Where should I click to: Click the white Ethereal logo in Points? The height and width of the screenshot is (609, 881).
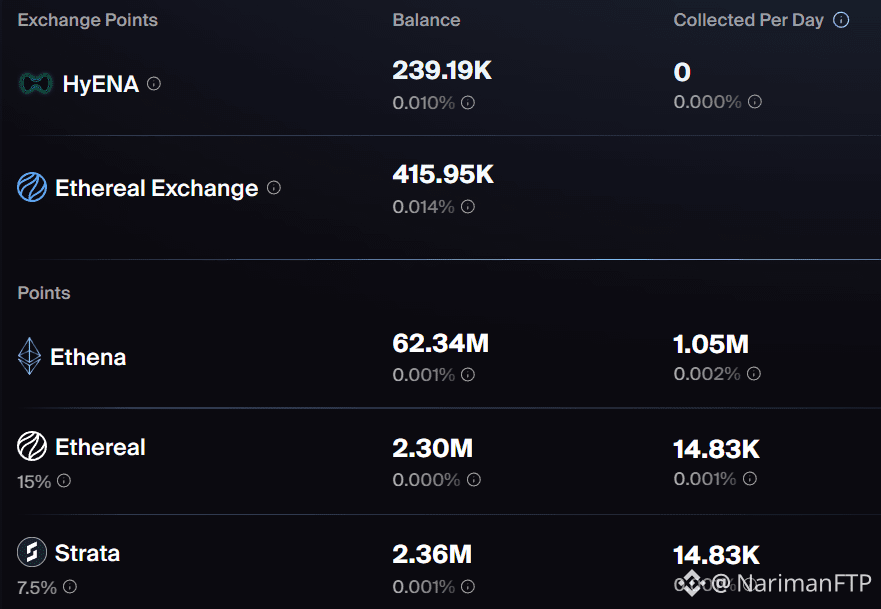coord(32,446)
